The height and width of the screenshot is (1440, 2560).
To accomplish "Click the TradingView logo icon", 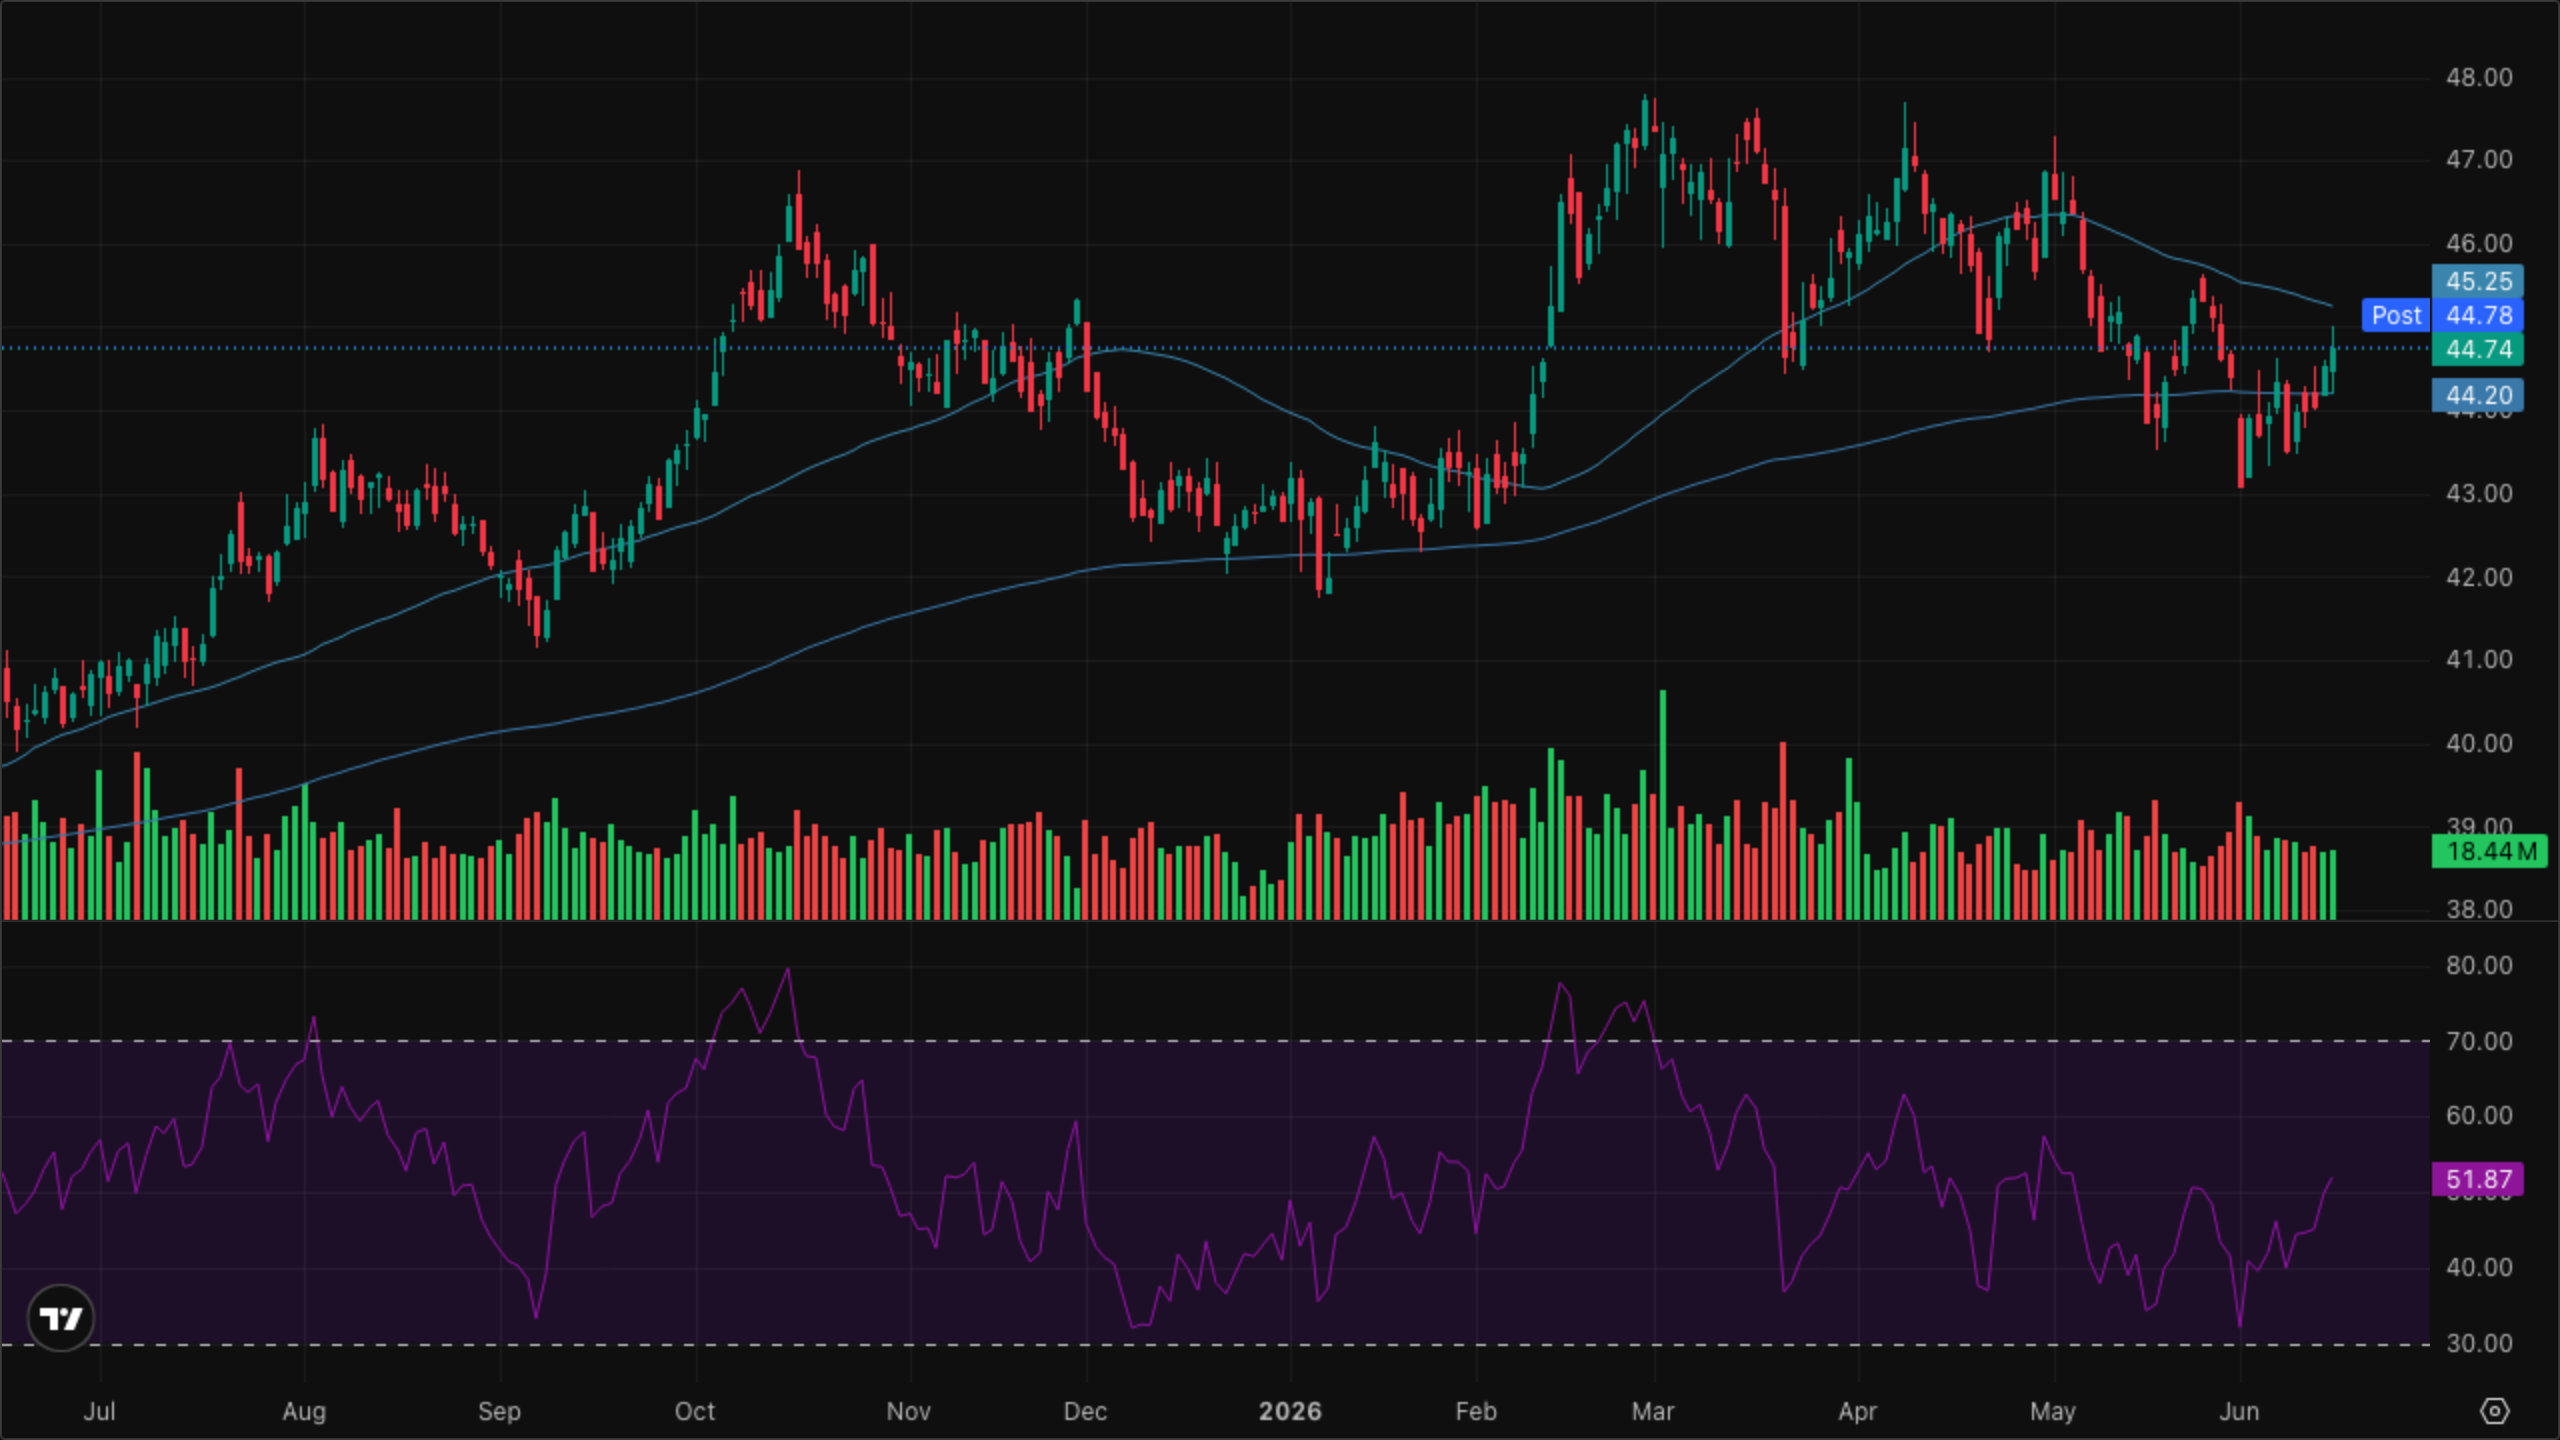I will coord(61,1318).
